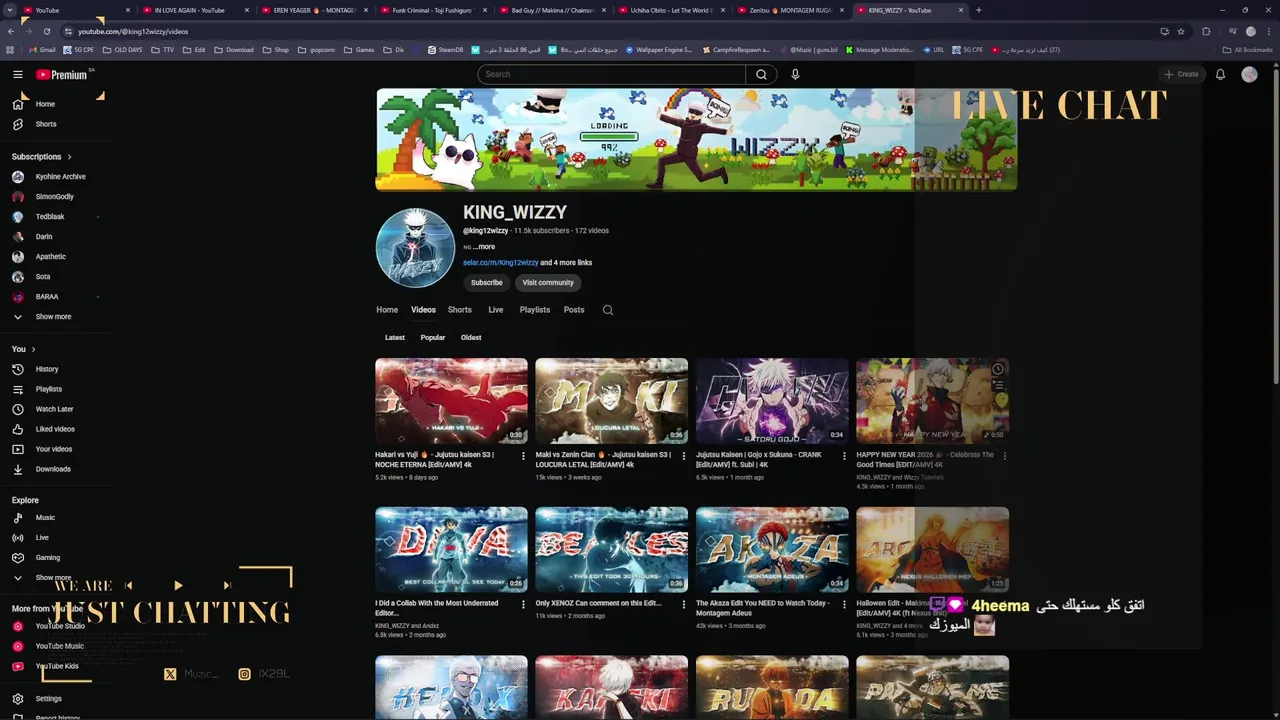Open the "and 4 more links" link
The width and height of the screenshot is (1280, 720).
[x=566, y=263]
